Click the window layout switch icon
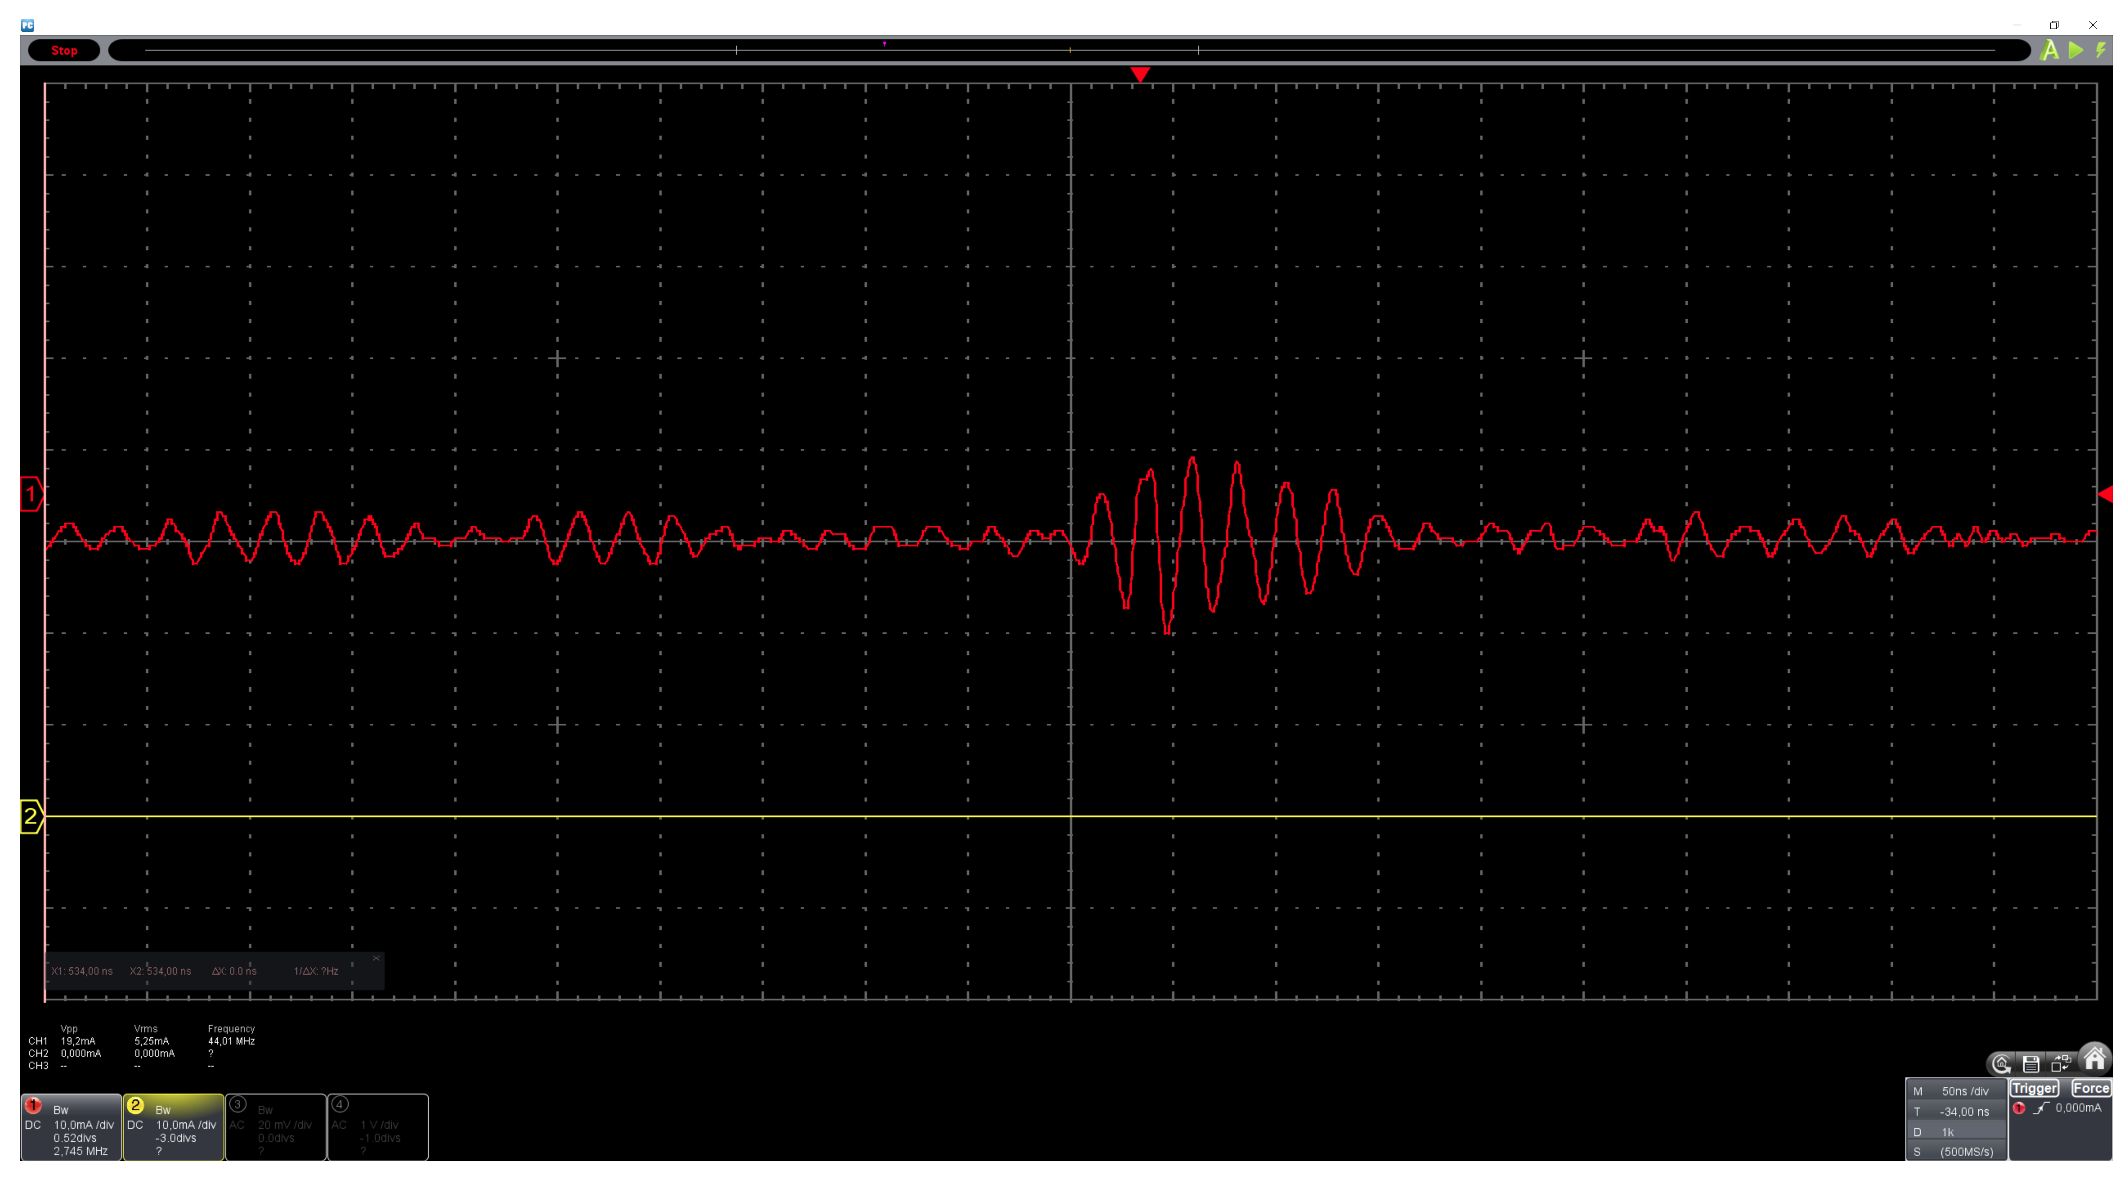Image resolution: width=2128 pixels, height=1182 pixels. pos(2061,1064)
